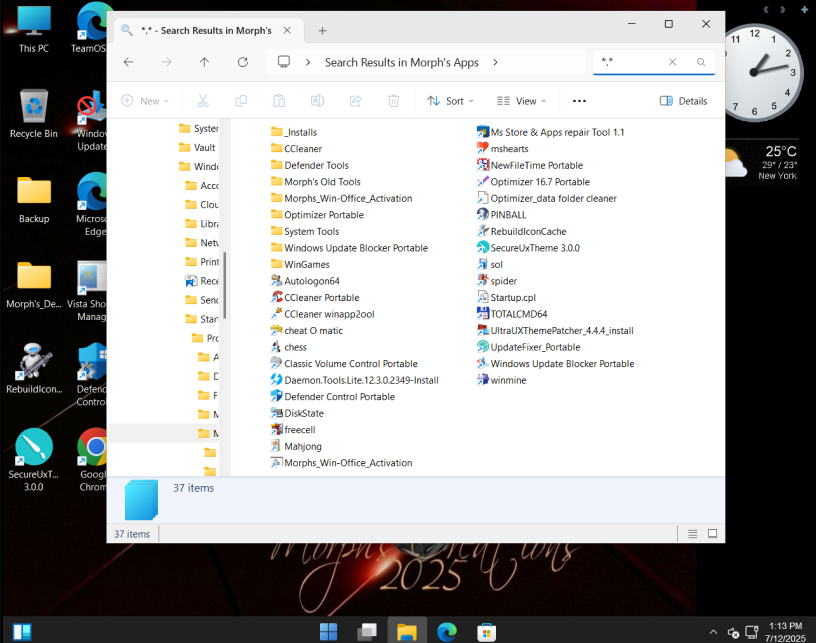Select CCleaner Portable application
This screenshot has width=816, height=643.
coord(315,298)
